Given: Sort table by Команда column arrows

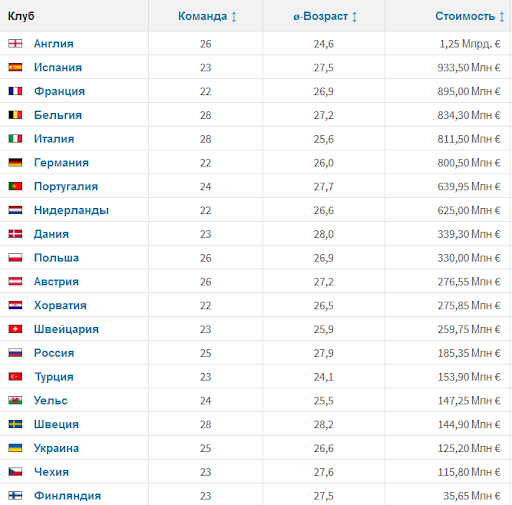Looking at the screenshot, I should tap(234, 17).
